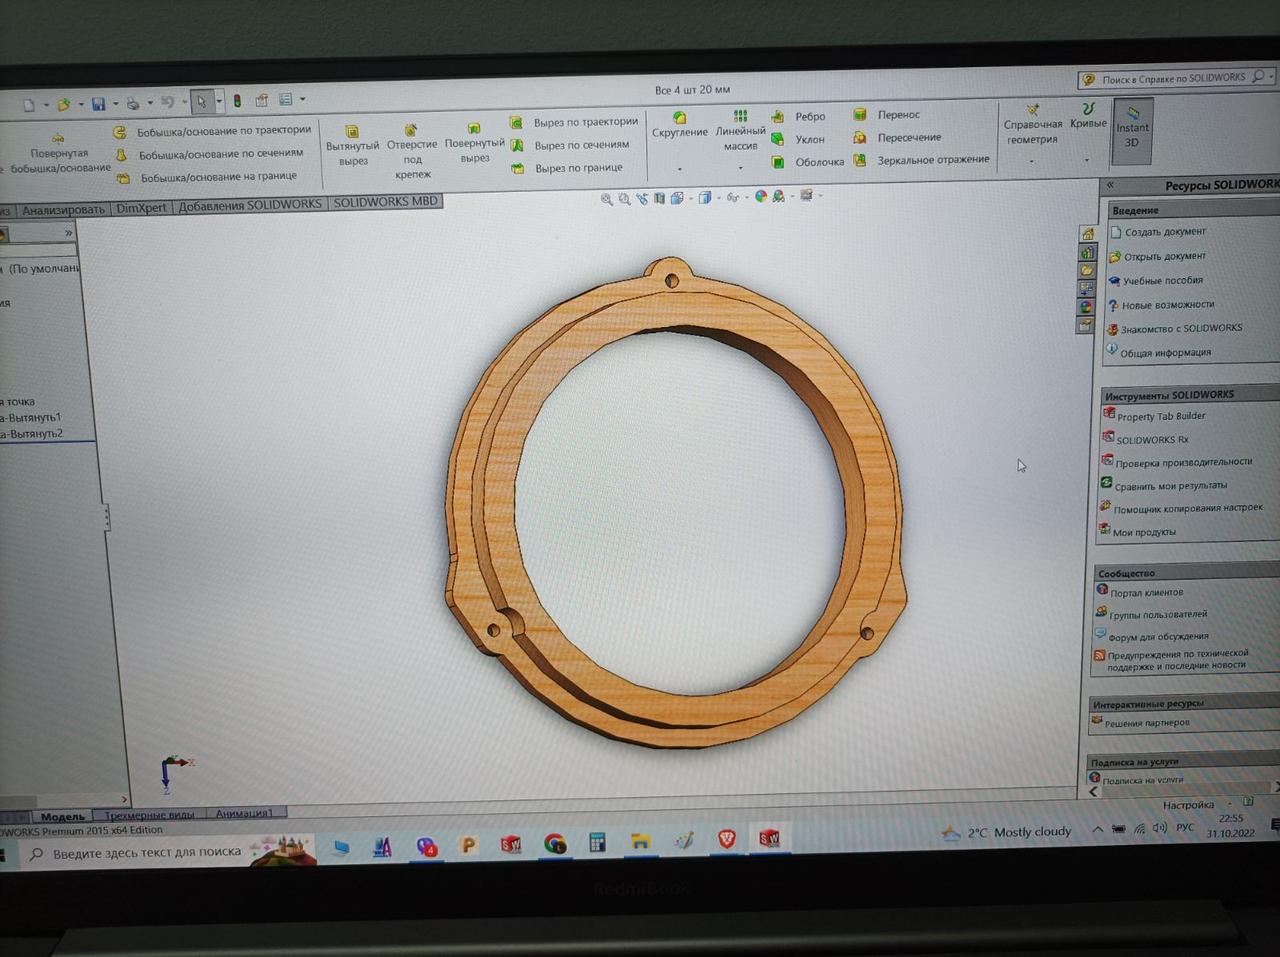Screen dimensions: 1280x957
Task: Activate the Select cursor tool
Action: click(x=201, y=101)
